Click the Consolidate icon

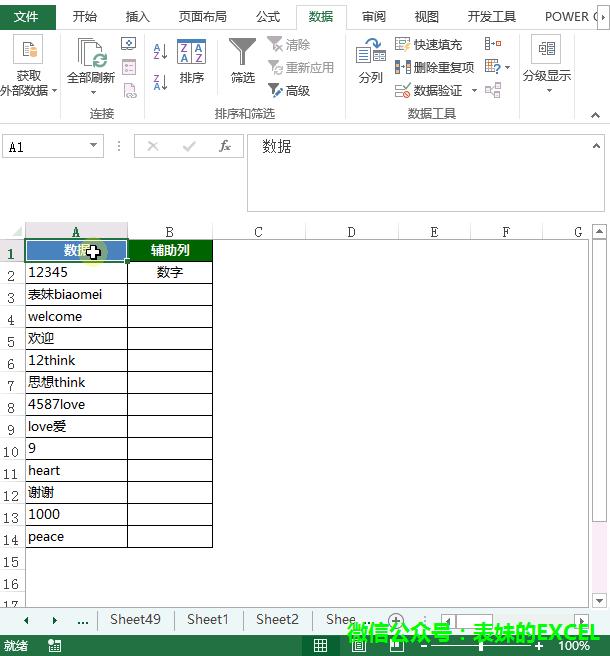coord(493,44)
